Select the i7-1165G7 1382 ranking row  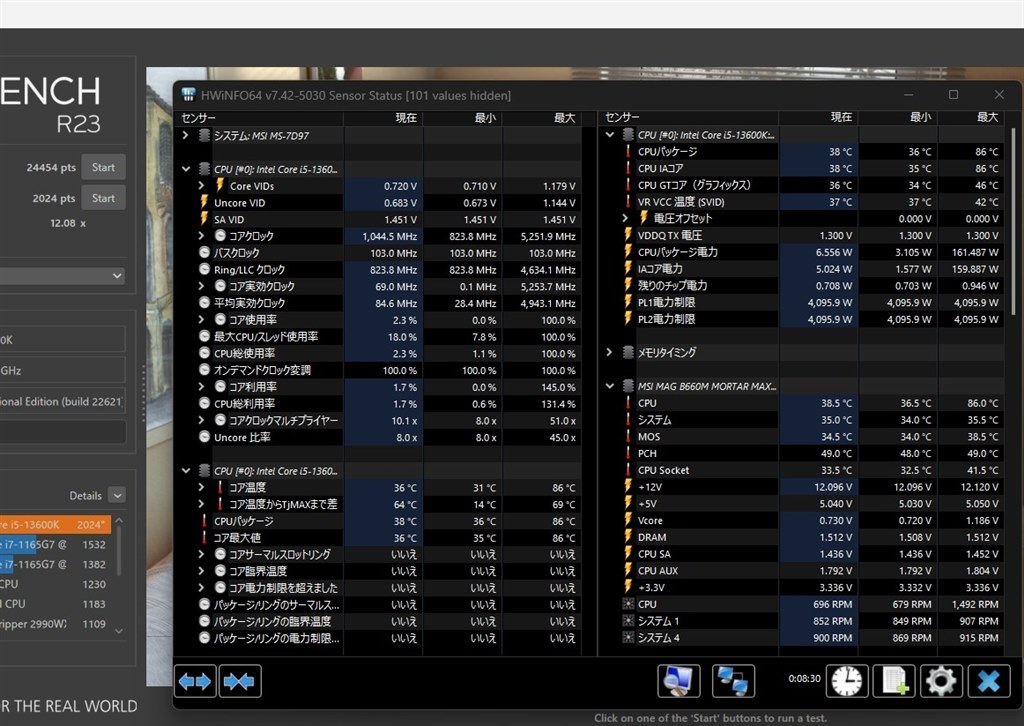(56, 564)
